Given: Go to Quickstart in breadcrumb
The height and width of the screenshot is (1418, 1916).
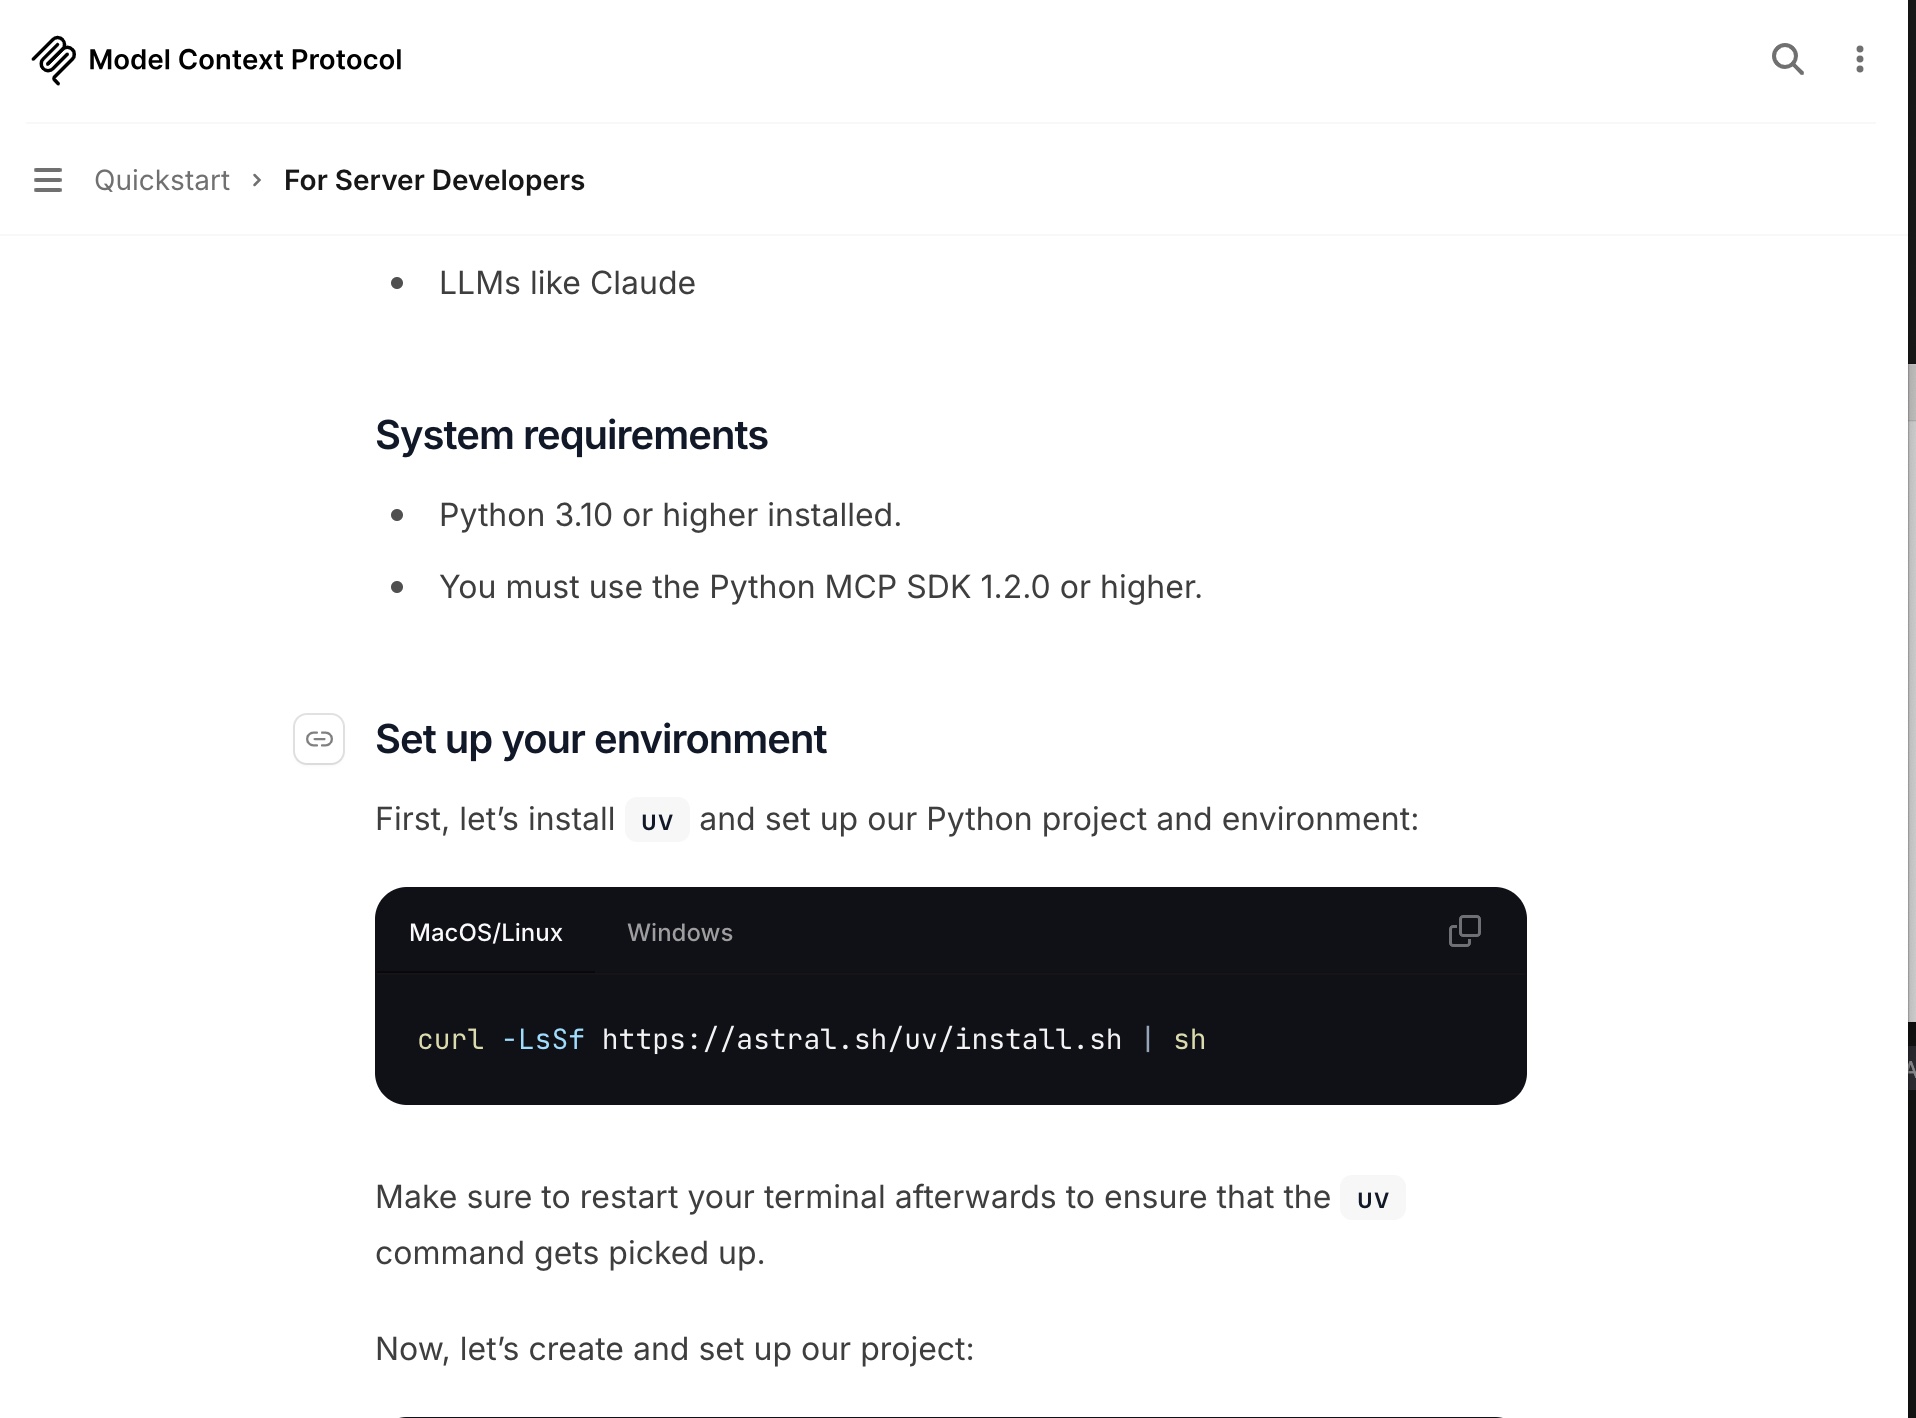Looking at the screenshot, I should [162, 180].
